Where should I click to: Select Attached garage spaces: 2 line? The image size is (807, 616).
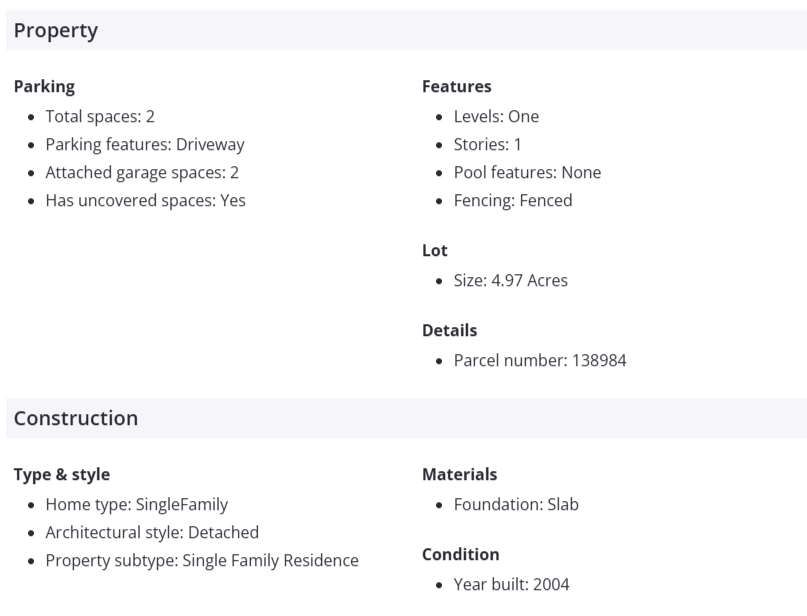pyautogui.click(x=142, y=172)
